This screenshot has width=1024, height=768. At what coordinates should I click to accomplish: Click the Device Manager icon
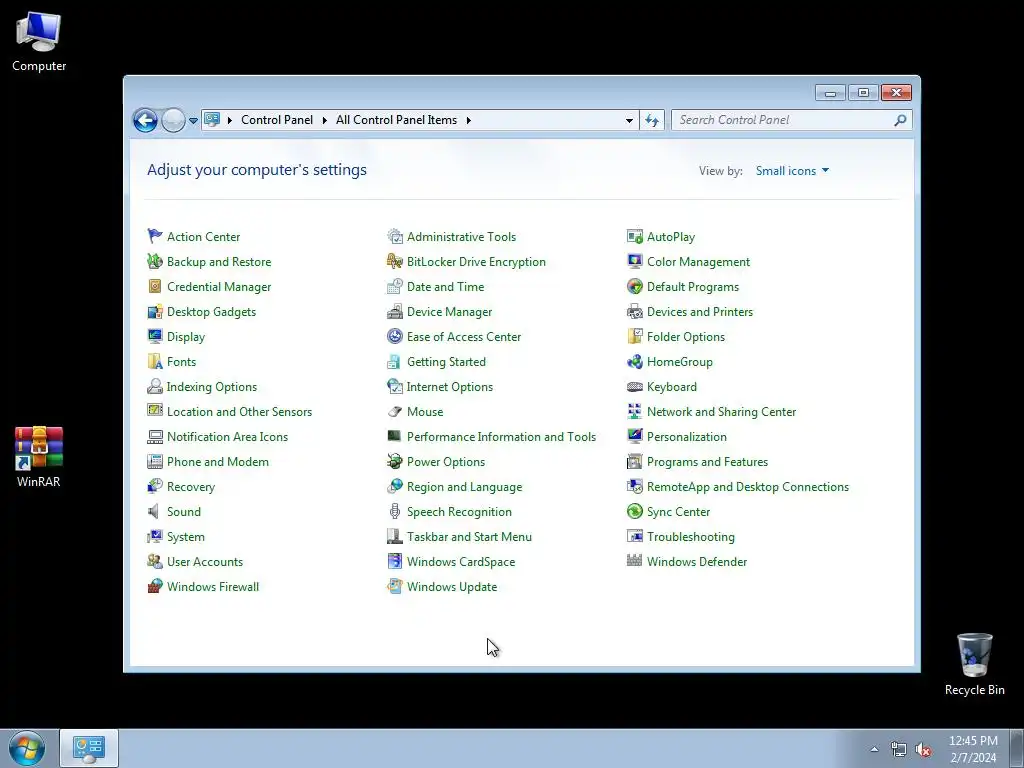click(x=394, y=312)
